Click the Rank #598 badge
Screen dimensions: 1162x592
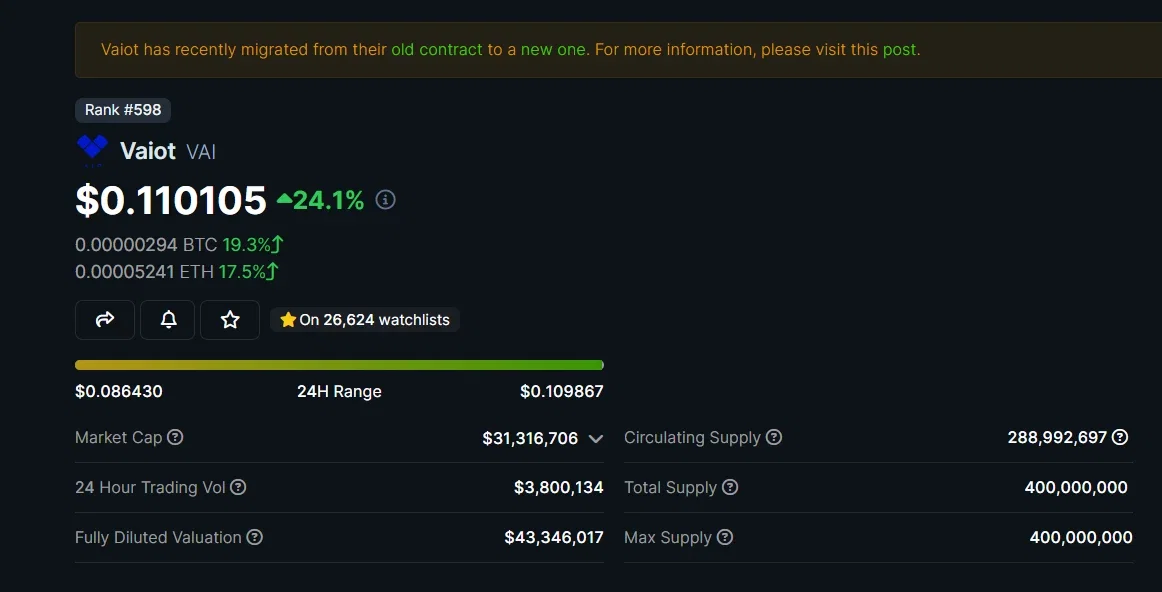(x=123, y=110)
